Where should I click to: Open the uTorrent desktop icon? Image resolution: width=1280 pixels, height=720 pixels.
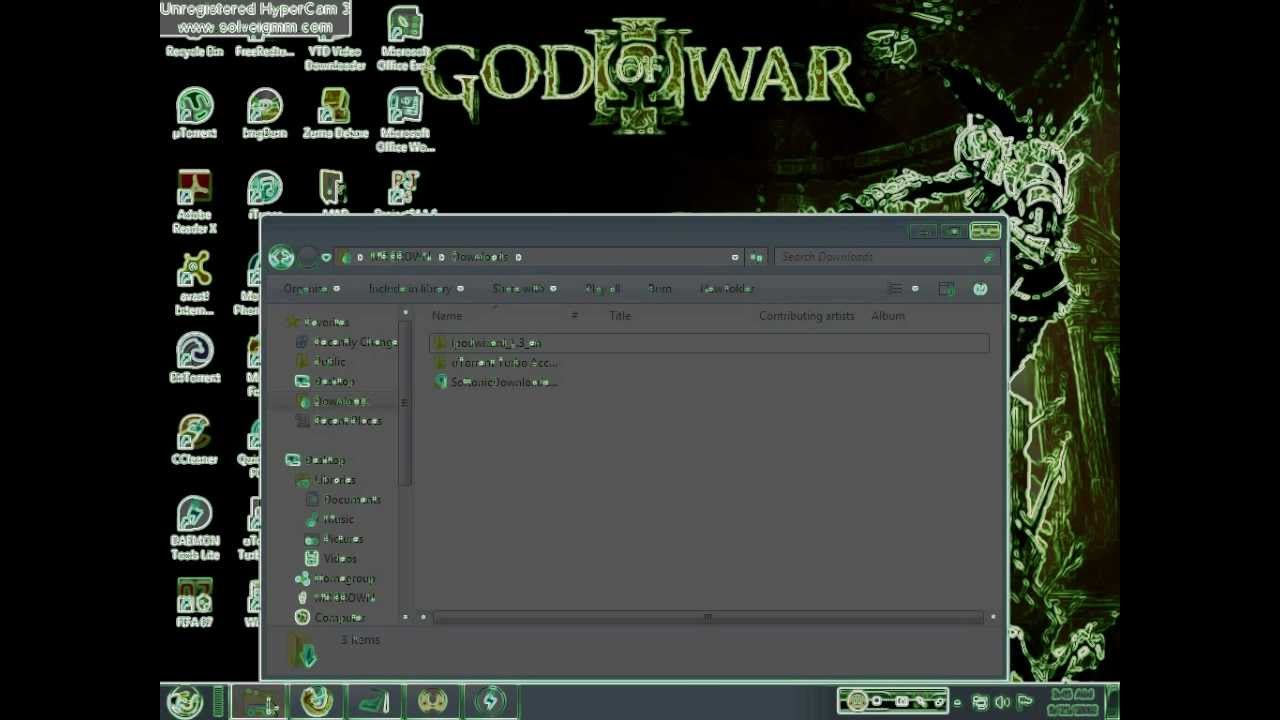coord(194,113)
